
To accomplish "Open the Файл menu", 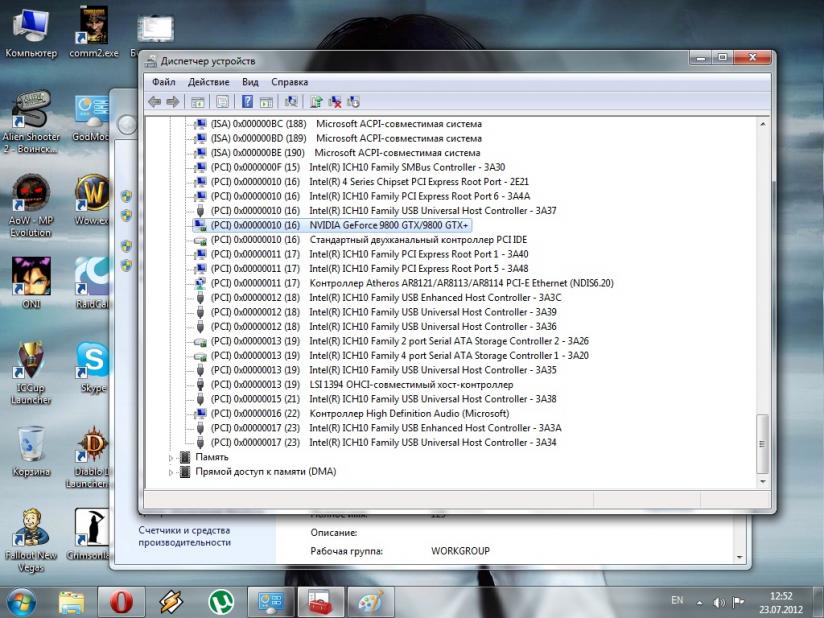I will tap(163, 81).
